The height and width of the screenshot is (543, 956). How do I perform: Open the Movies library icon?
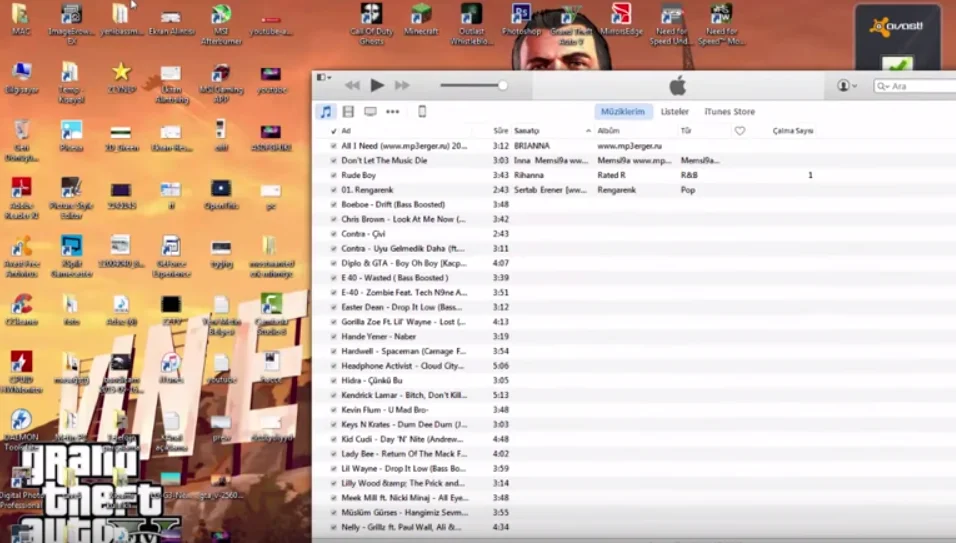tap(348, 112)
